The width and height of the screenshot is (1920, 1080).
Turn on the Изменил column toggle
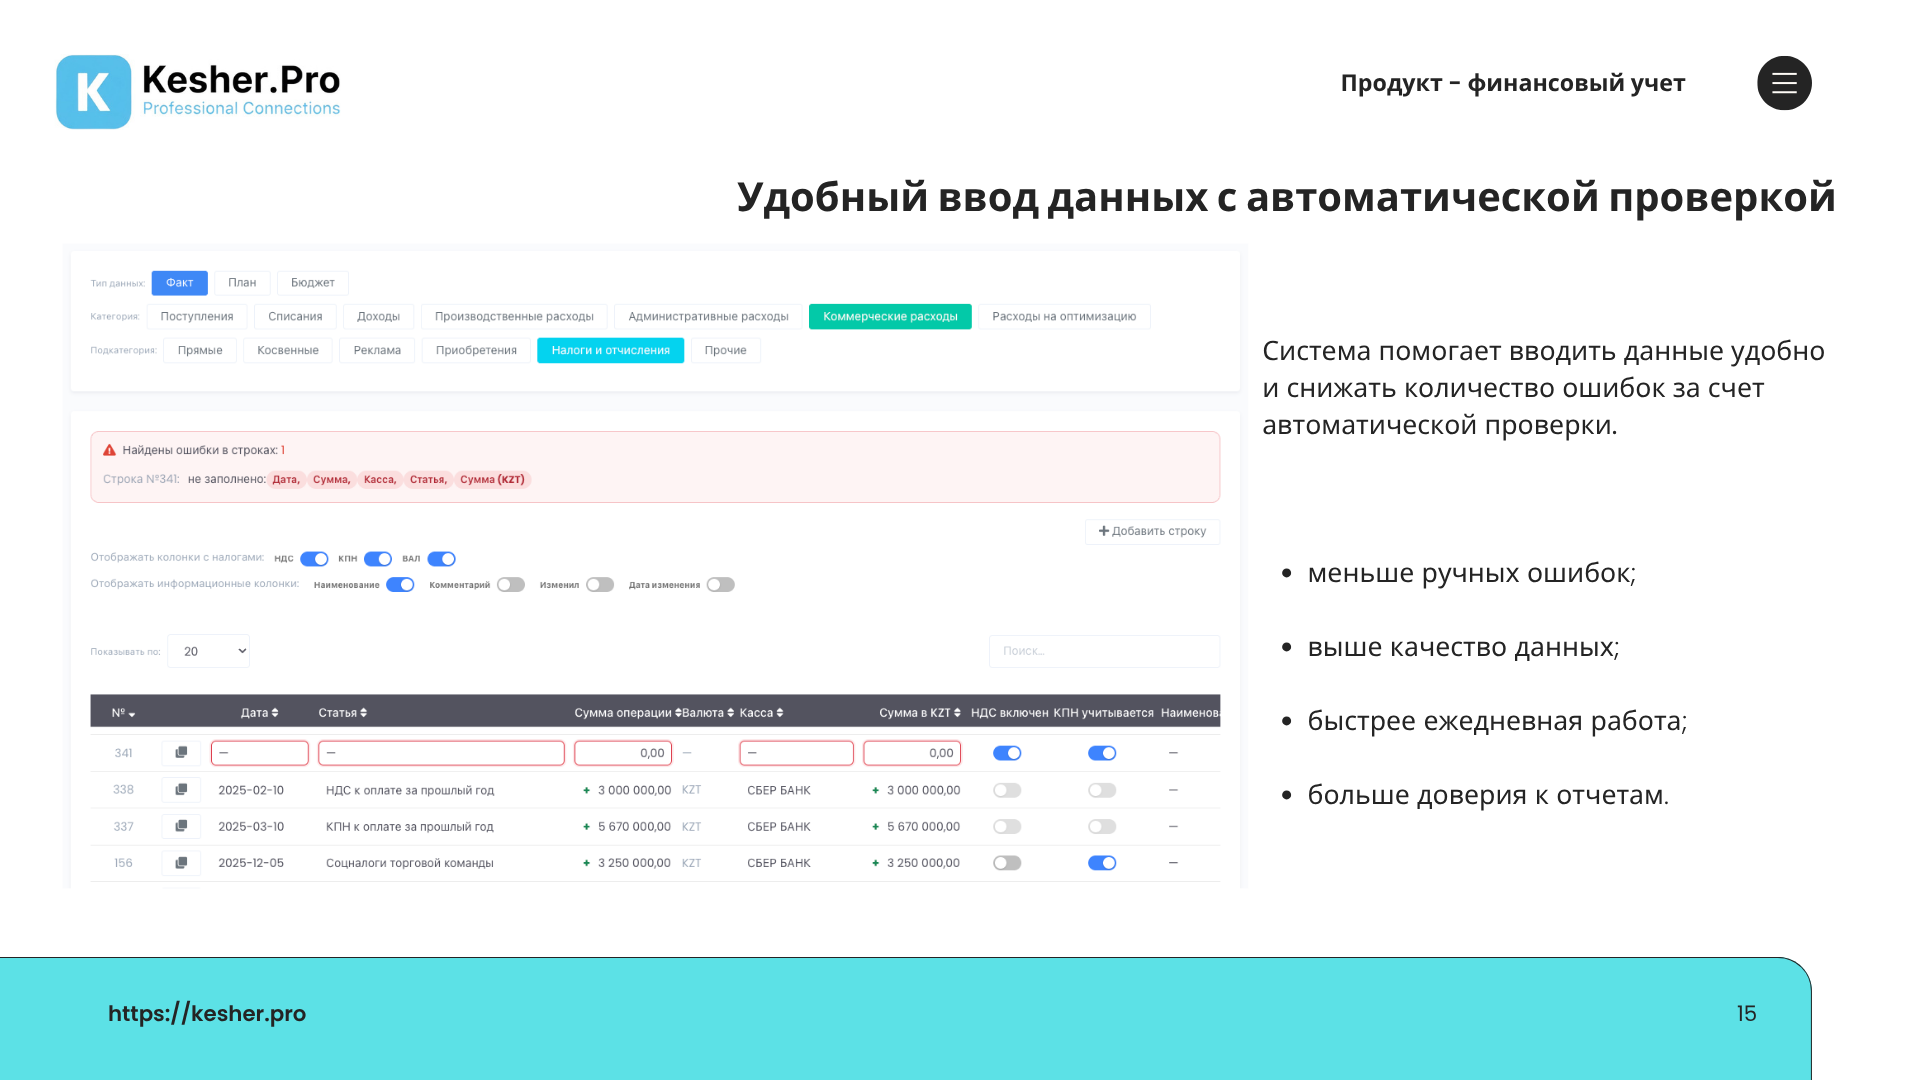tap(600, 585)
